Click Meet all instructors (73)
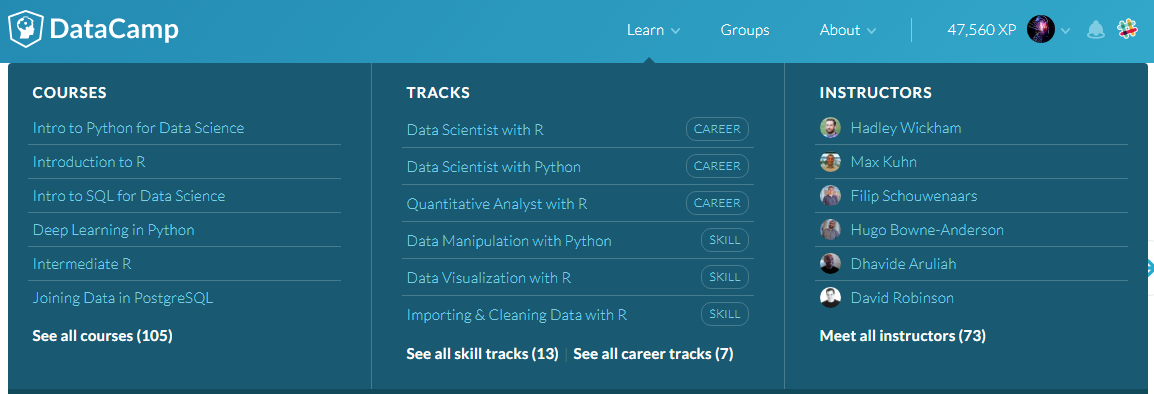Viewport: 1154px width, 394px height. point(902,336)
